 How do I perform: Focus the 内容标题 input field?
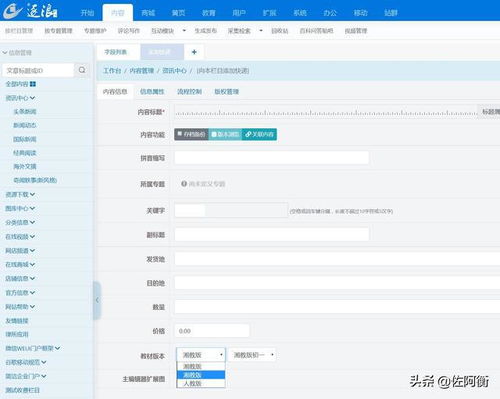point(326,112)
